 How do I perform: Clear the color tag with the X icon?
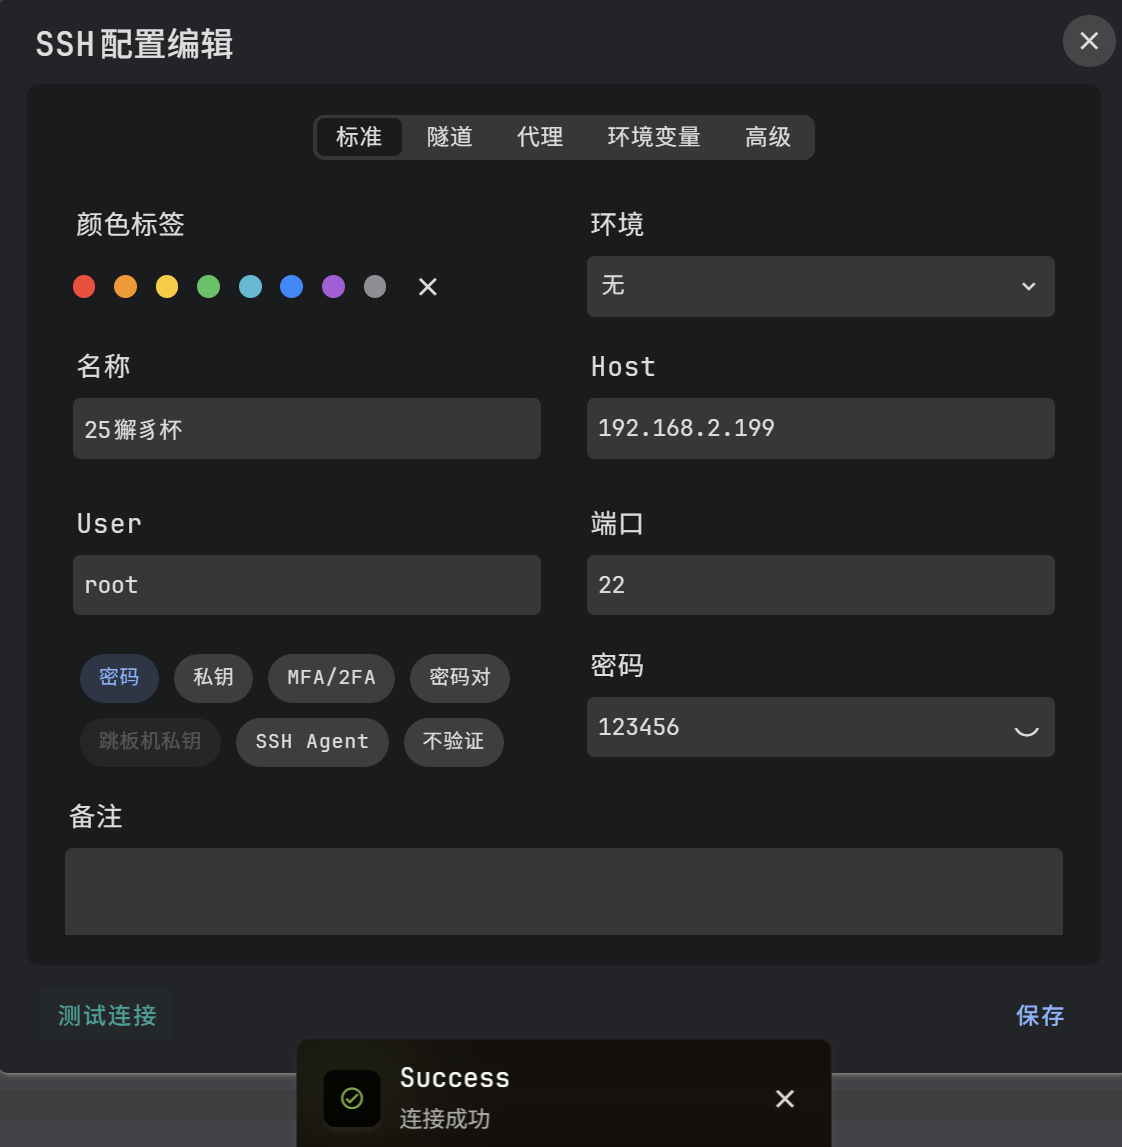coord(427,287)
